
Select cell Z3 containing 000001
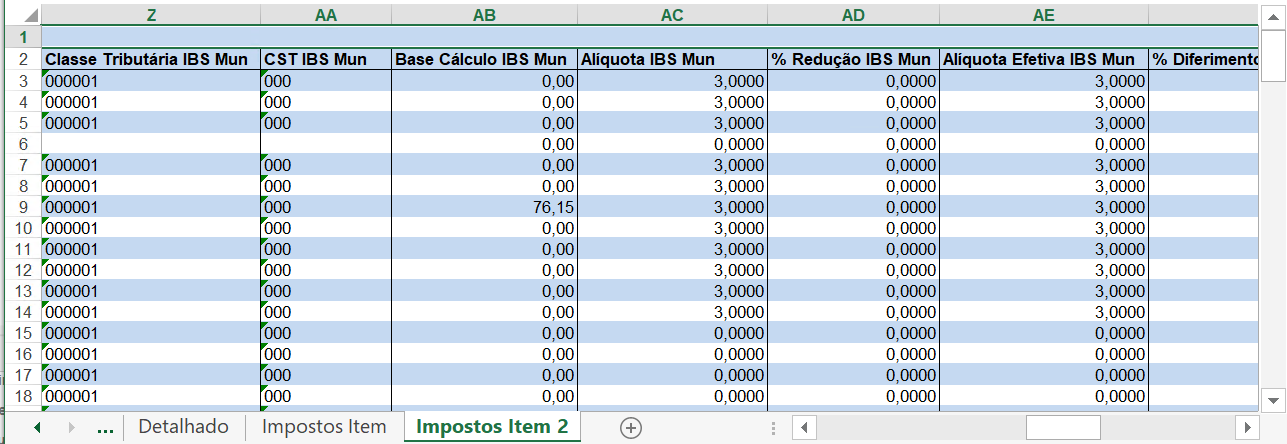click(151, 81)
